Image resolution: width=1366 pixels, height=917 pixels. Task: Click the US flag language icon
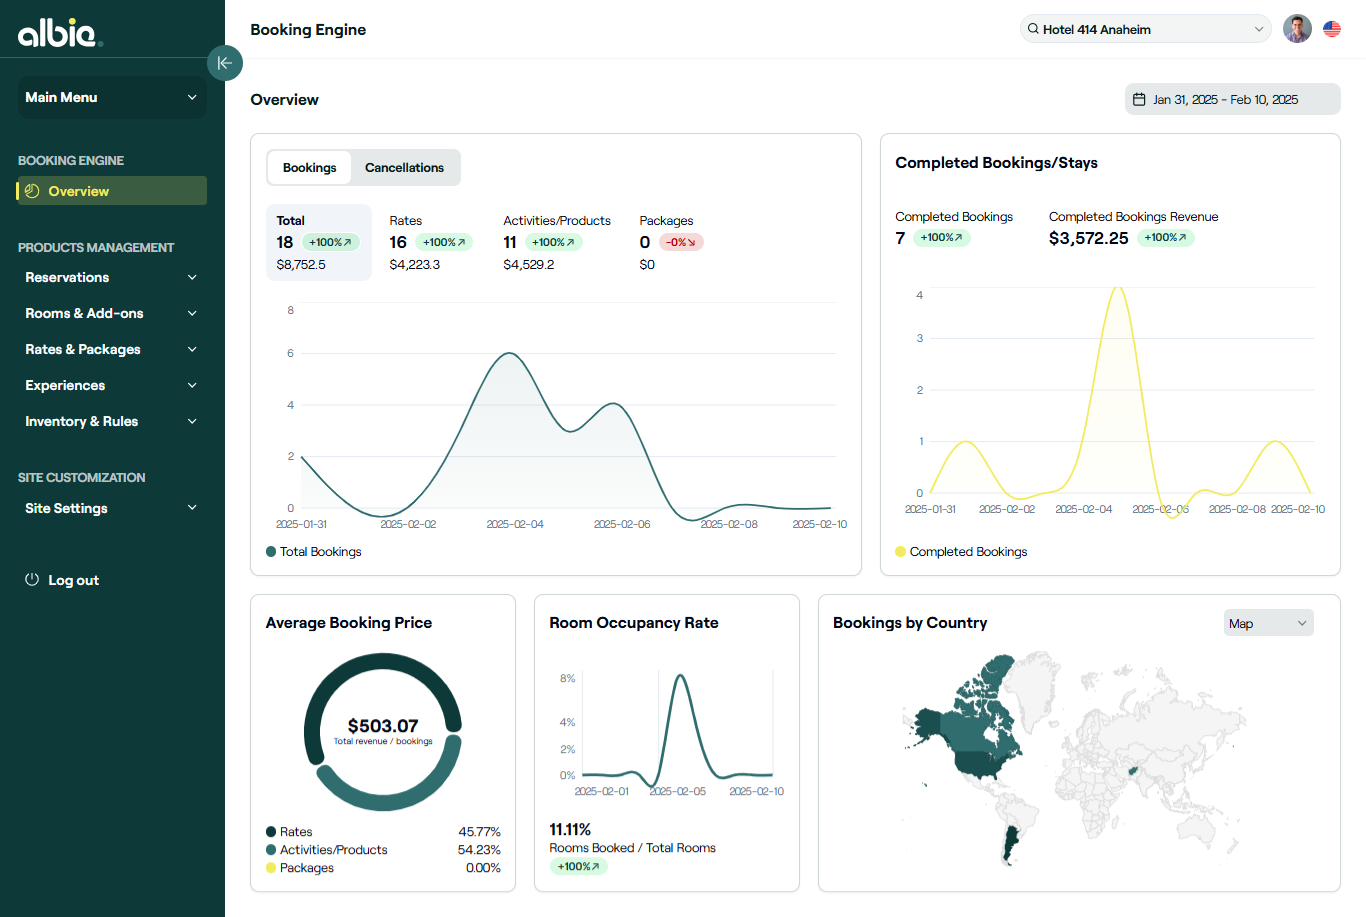(1332, 29)
